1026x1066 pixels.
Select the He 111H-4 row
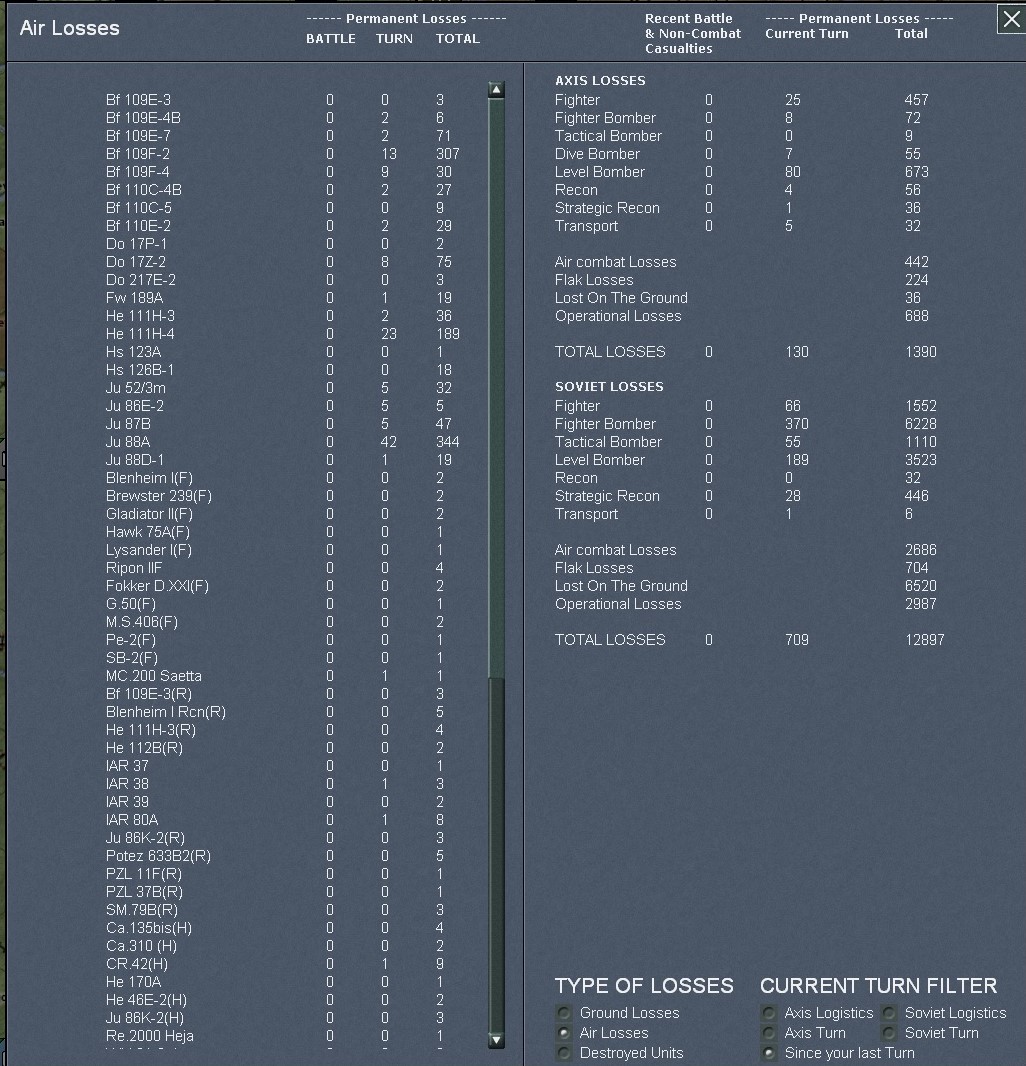click(x=283, y=334)
